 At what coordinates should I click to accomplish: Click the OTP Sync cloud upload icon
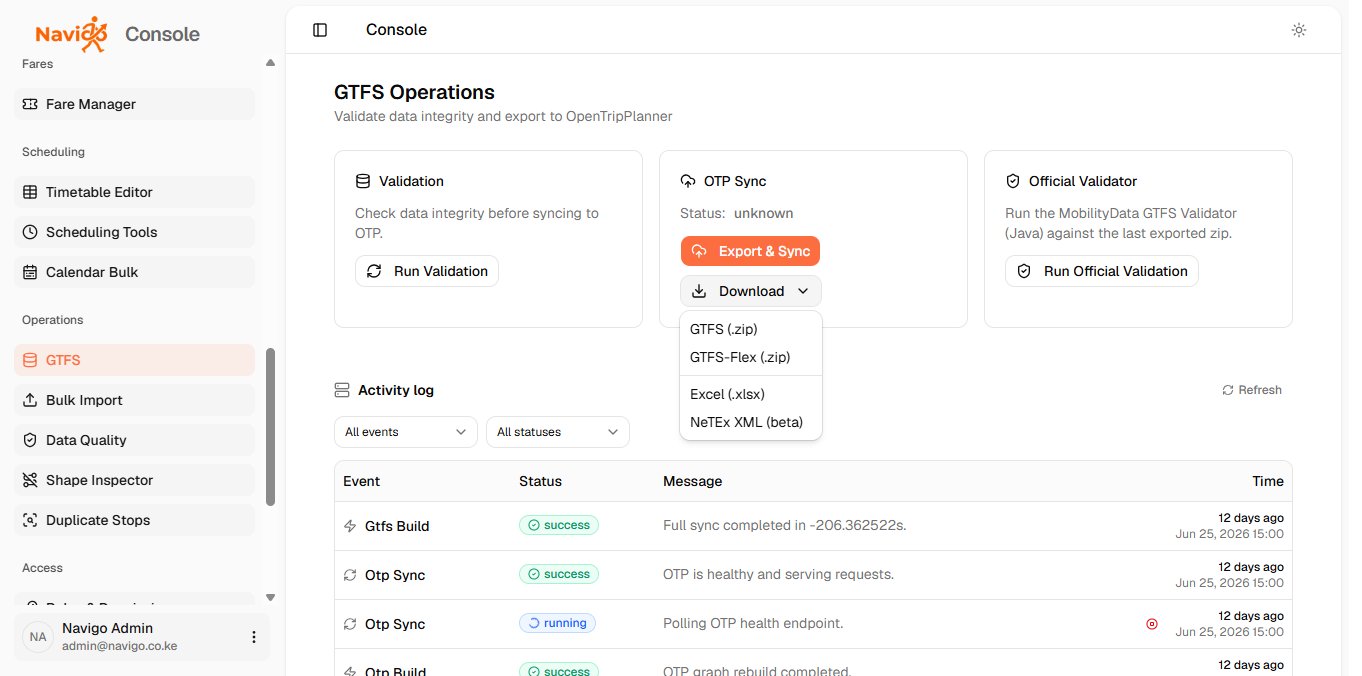click(688, 181)
